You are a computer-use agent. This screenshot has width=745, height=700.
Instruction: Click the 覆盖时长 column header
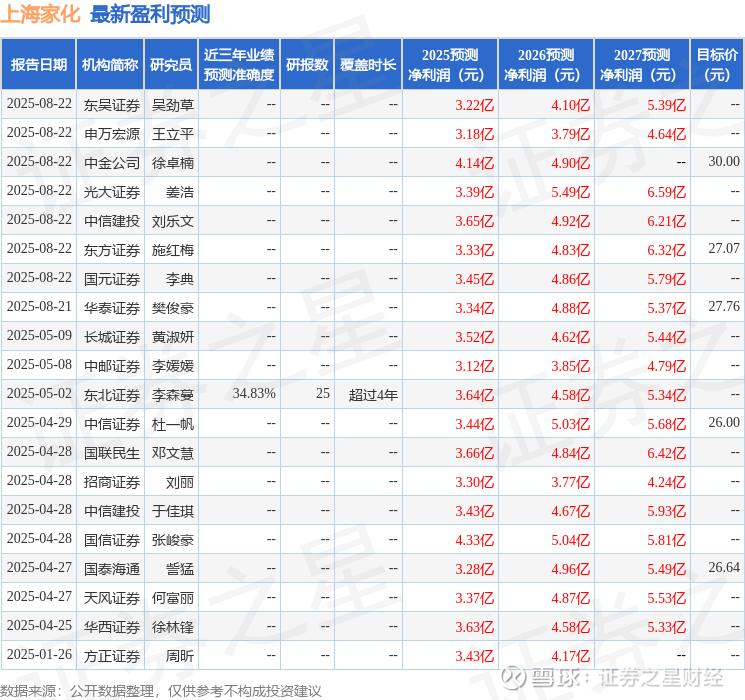pos(368,65)
